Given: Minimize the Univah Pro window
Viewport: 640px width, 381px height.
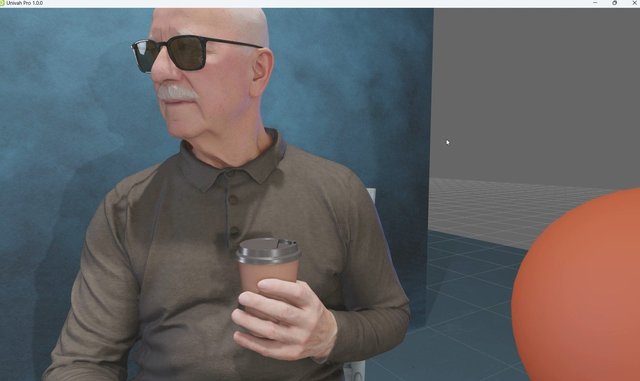Looking at the screenshot, I should tap(595, 3).
